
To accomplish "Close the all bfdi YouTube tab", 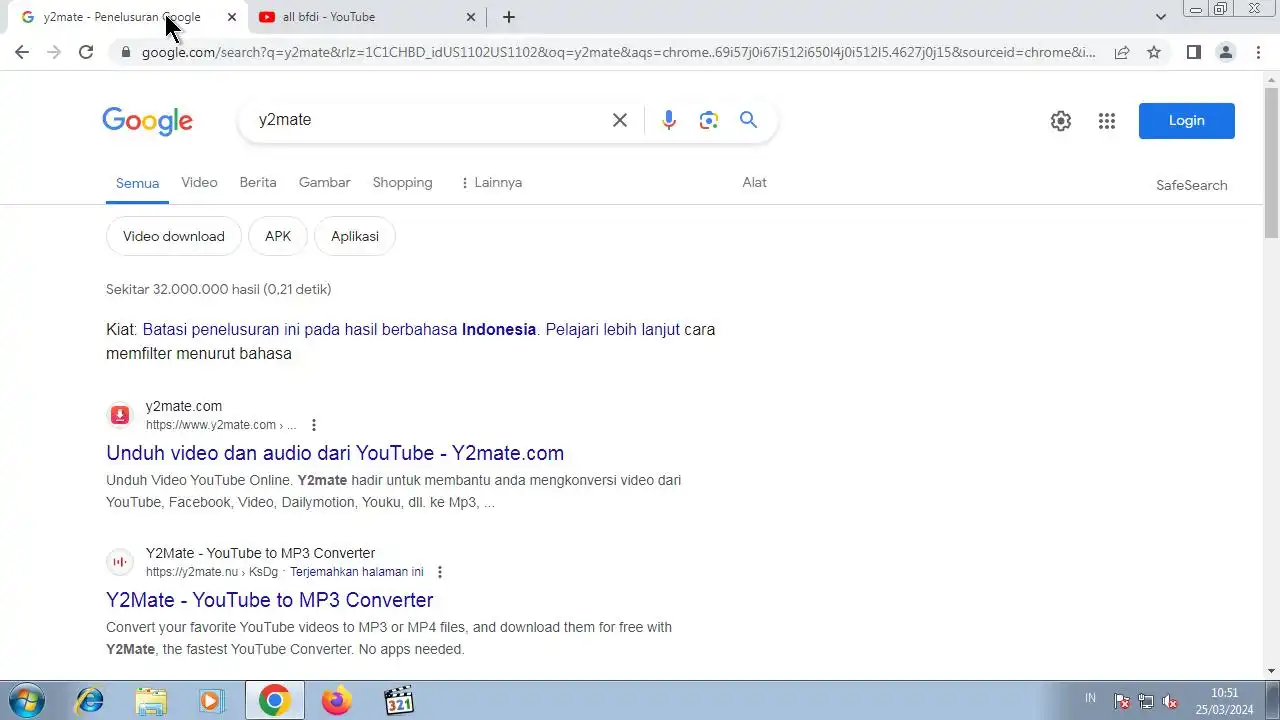I will click(472, 17).
